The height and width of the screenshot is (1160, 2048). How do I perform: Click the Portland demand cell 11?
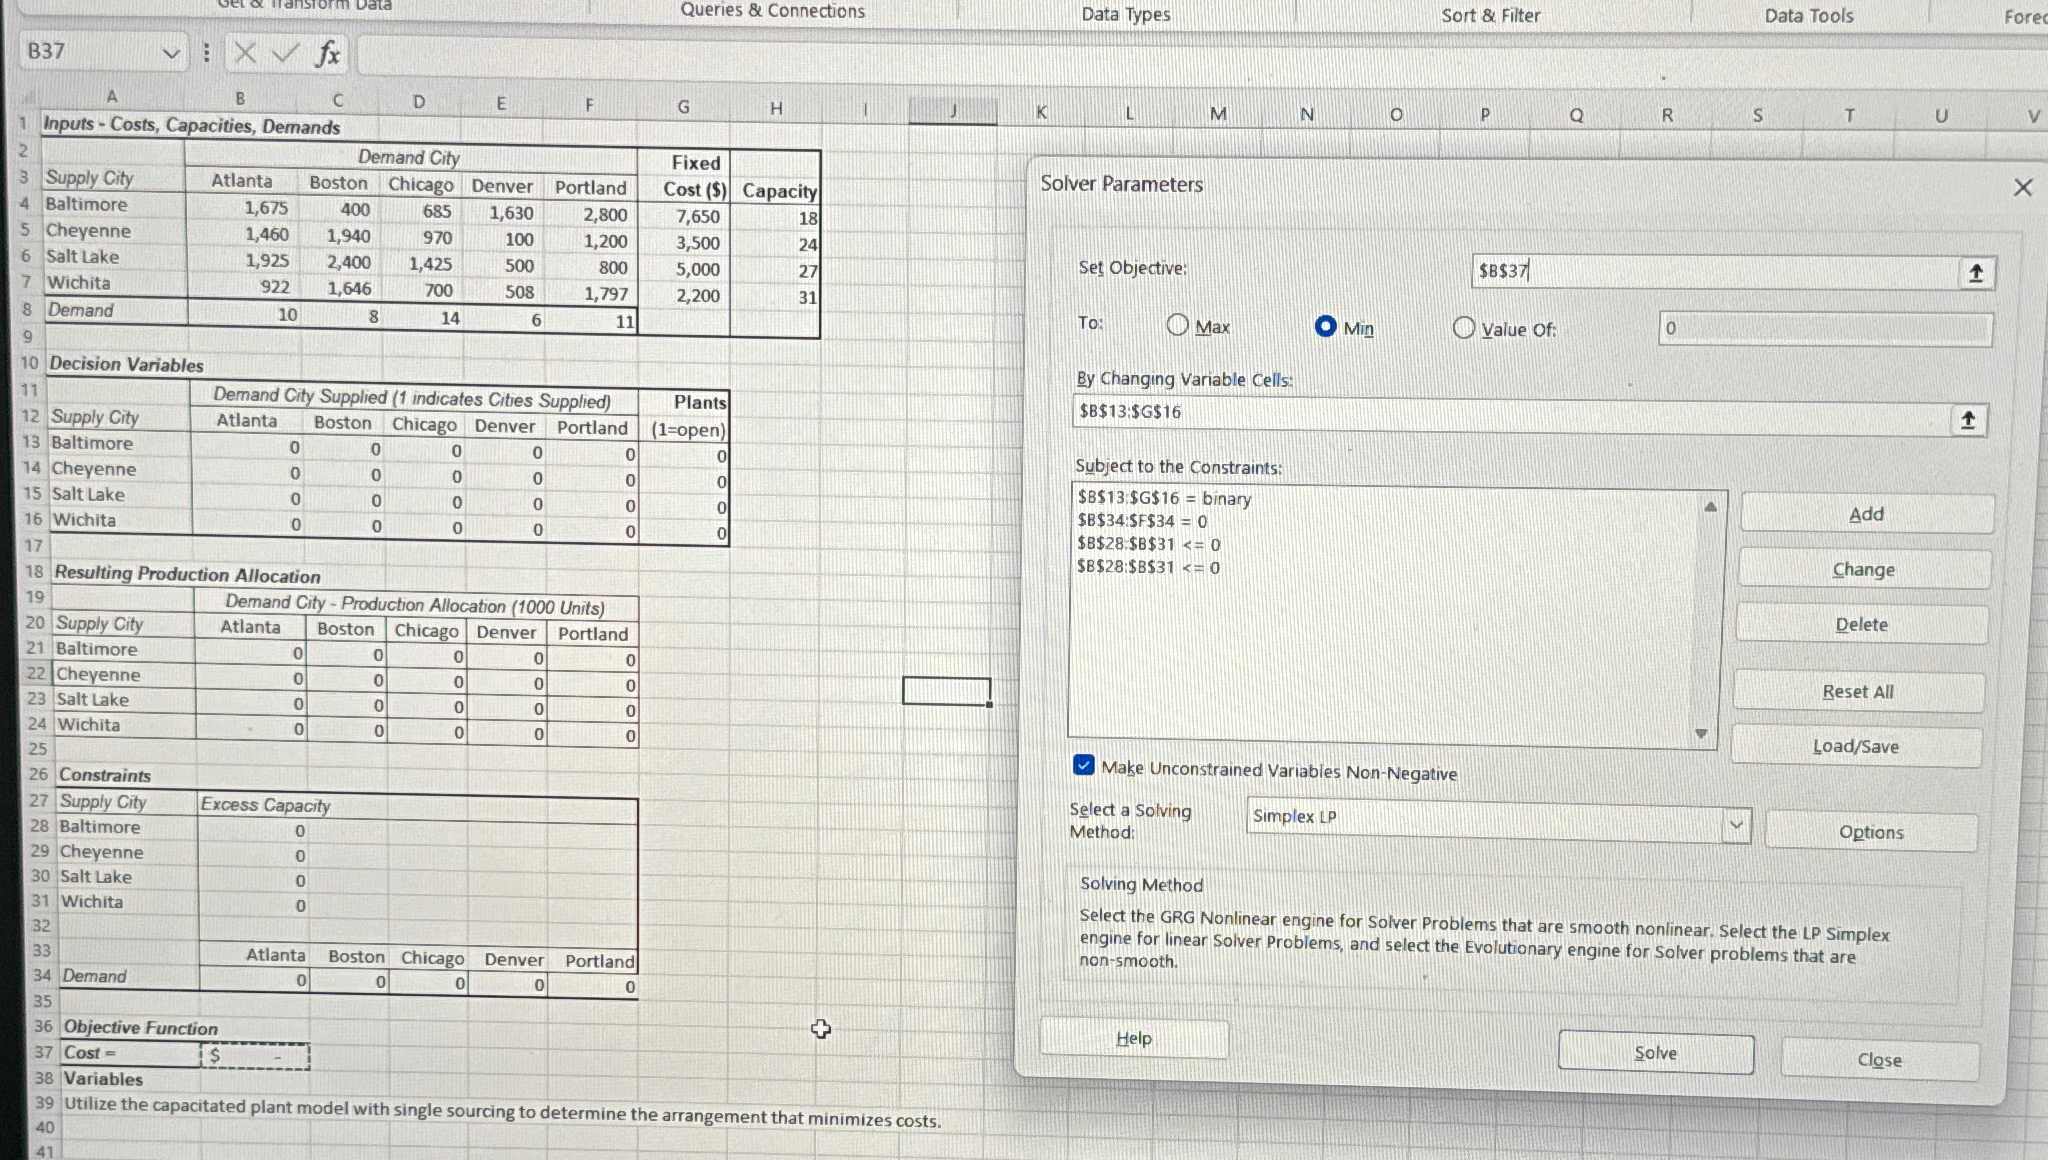[x=592, y=321]
